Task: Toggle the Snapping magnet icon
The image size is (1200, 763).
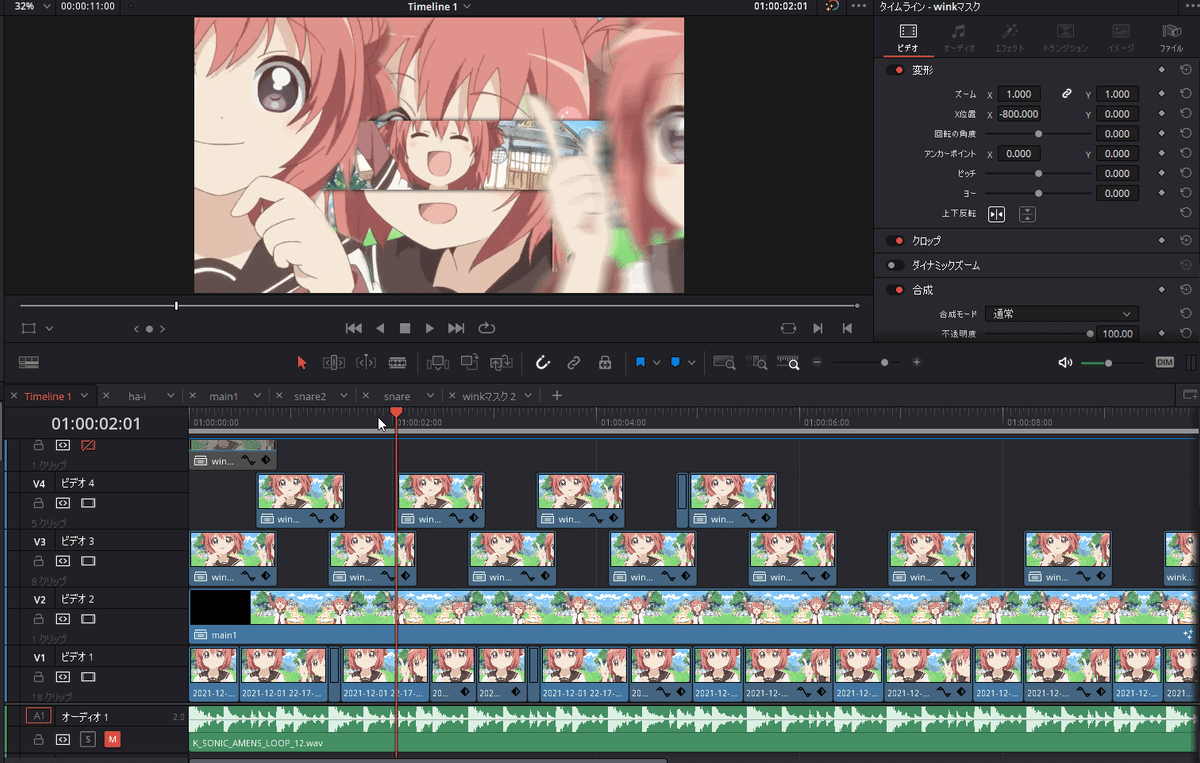Action: tap(543, 362)
